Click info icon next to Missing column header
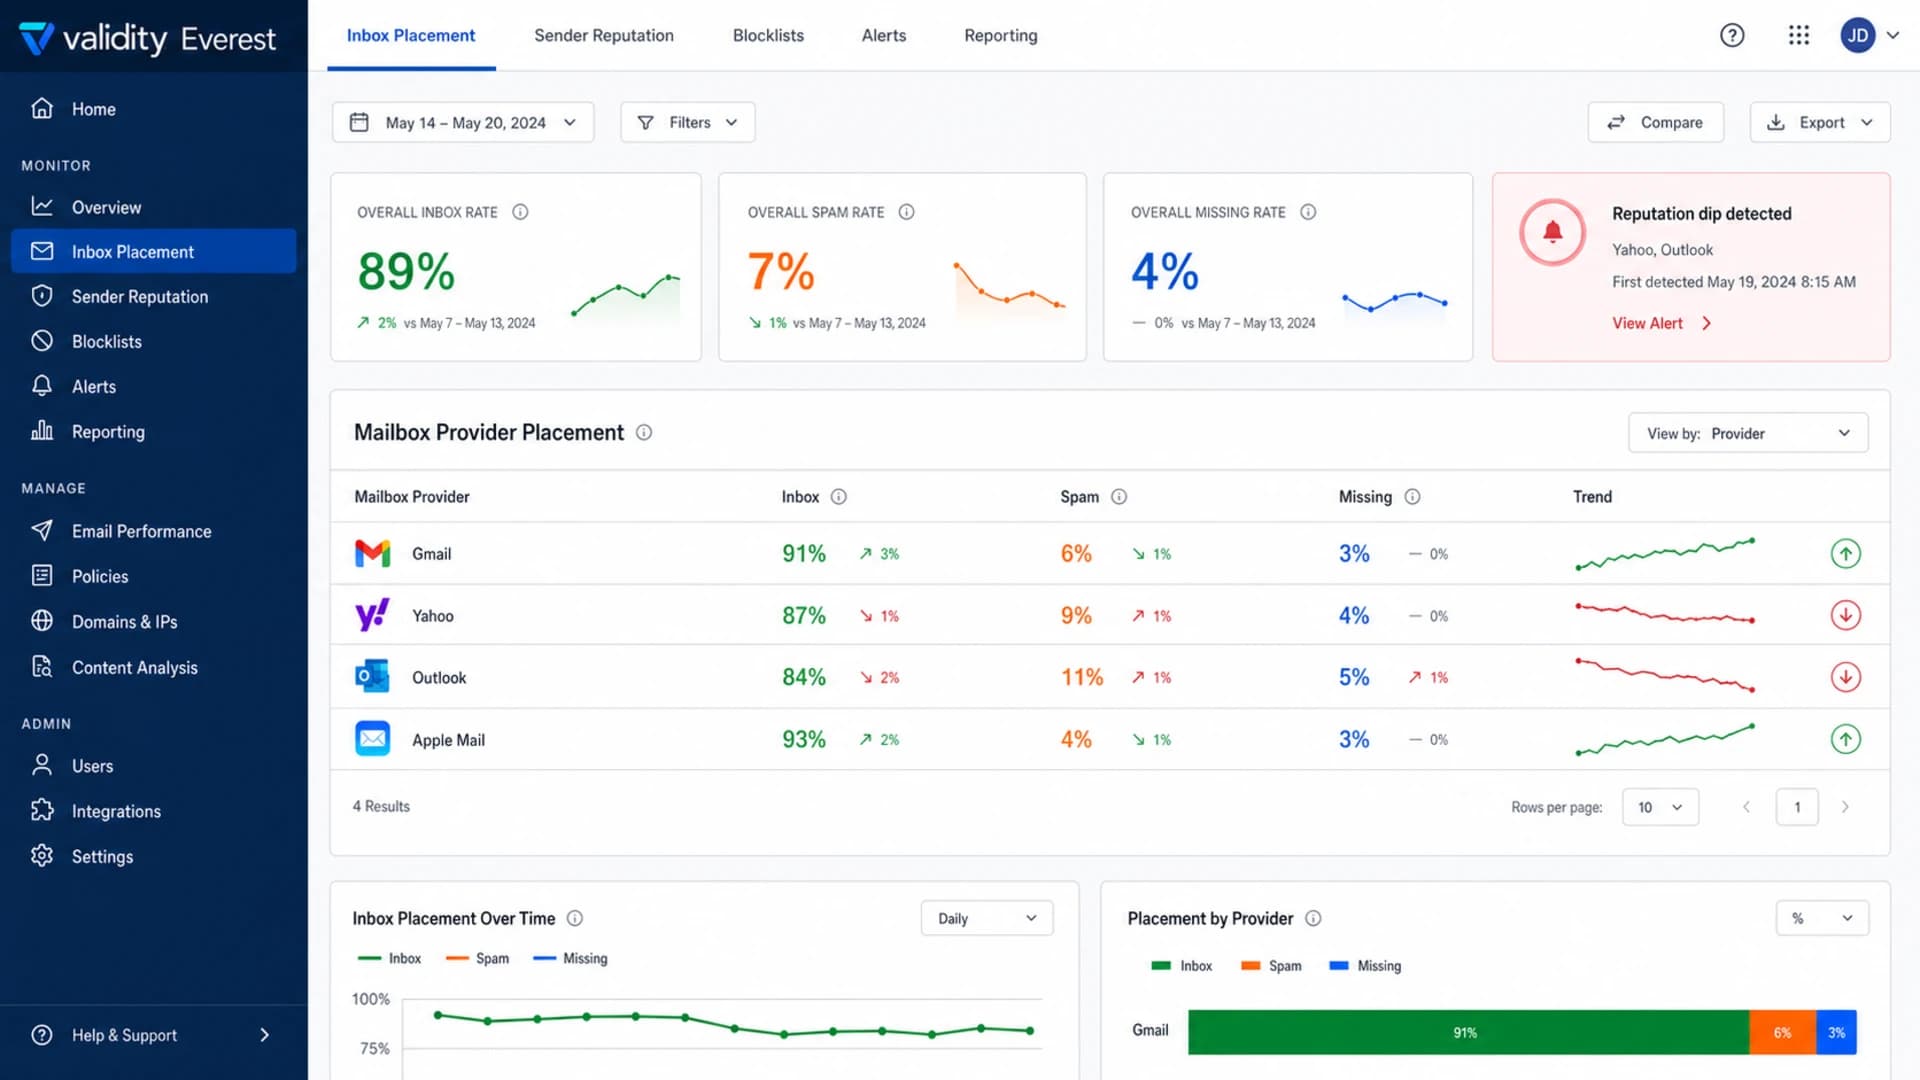 coord(1412,497)
